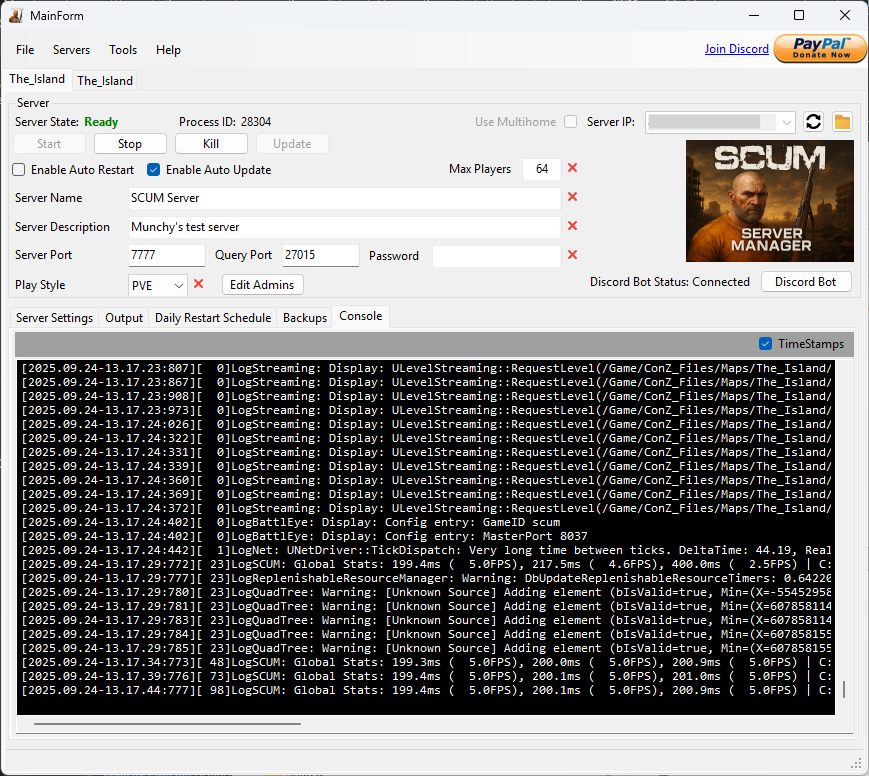The image size is (869, 776).
Task: Click the Server Port field 7777
Action: 167,255
